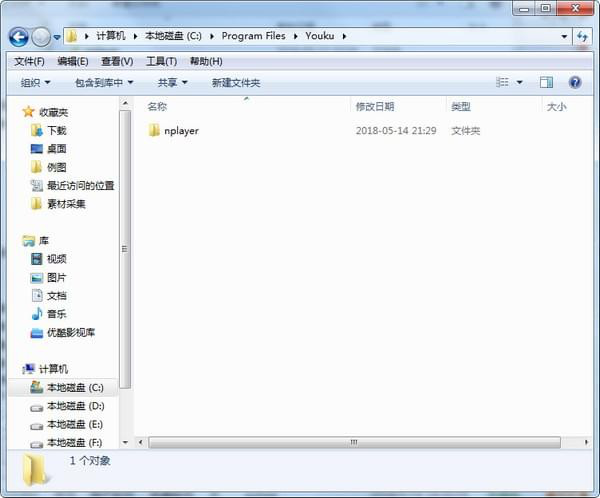
Task: Open help with the question mark icon
Action: coord(575,82)
